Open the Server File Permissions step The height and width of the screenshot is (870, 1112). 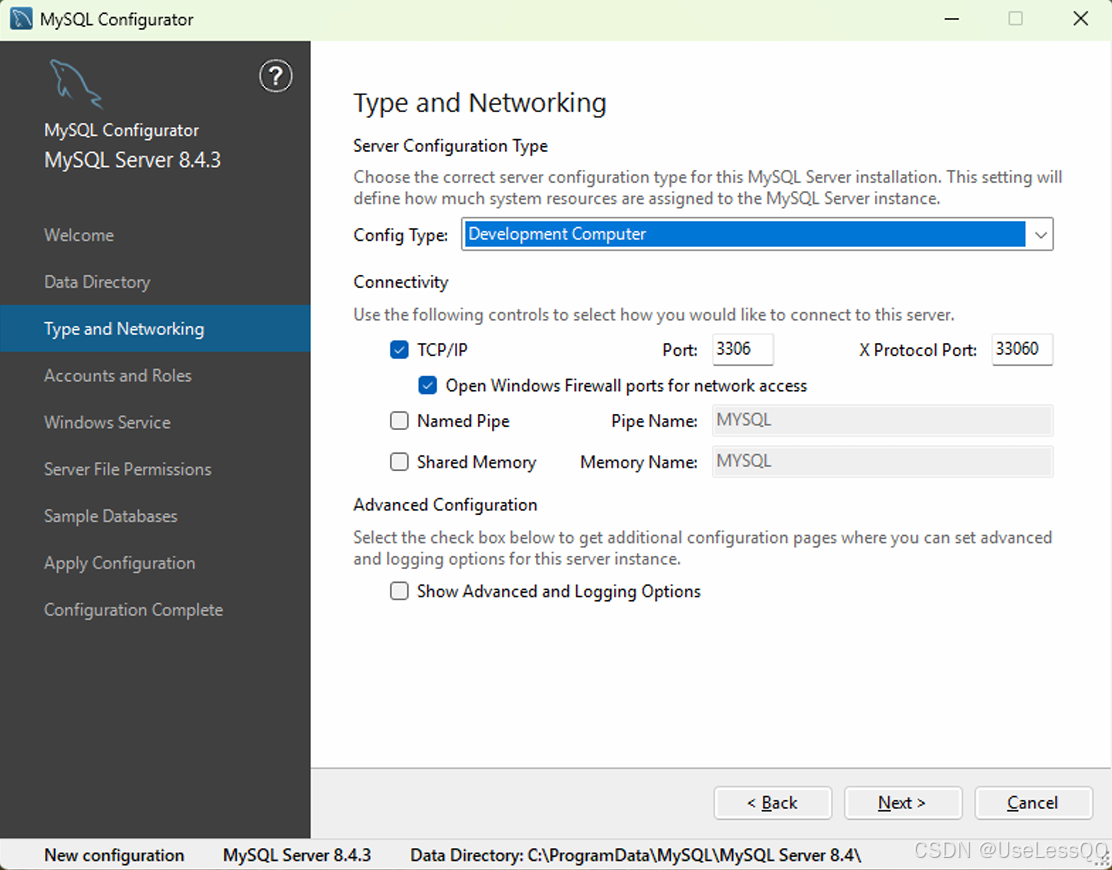click(x=128, y=469)
